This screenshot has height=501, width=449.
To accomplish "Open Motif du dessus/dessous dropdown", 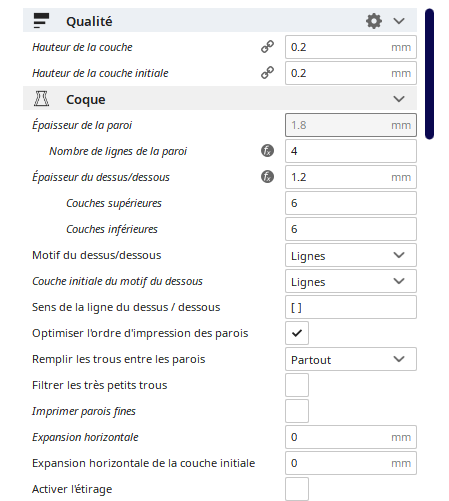I will coord(351,255).
